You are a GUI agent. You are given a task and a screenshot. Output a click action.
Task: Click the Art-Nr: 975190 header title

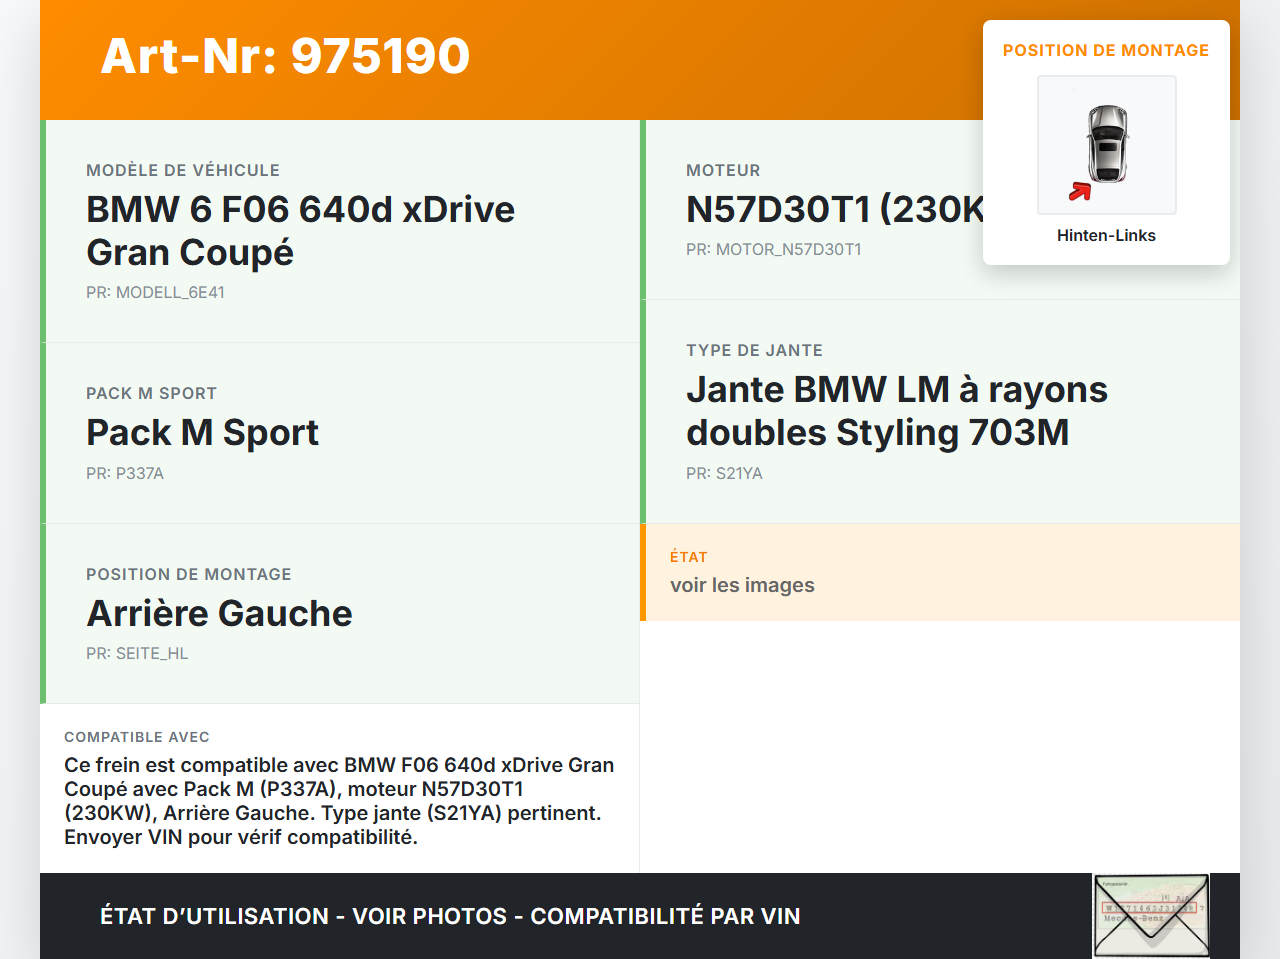(285, 56)
